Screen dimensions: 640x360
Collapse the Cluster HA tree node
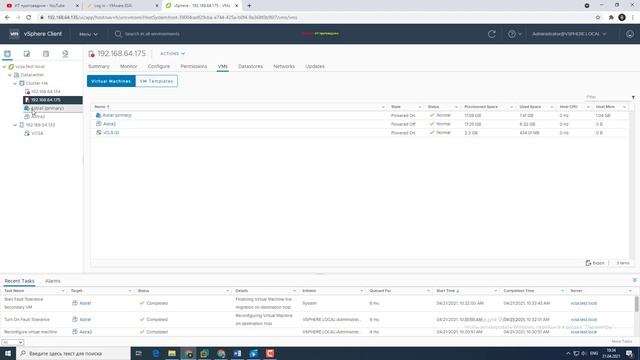[x=15, y=83]
